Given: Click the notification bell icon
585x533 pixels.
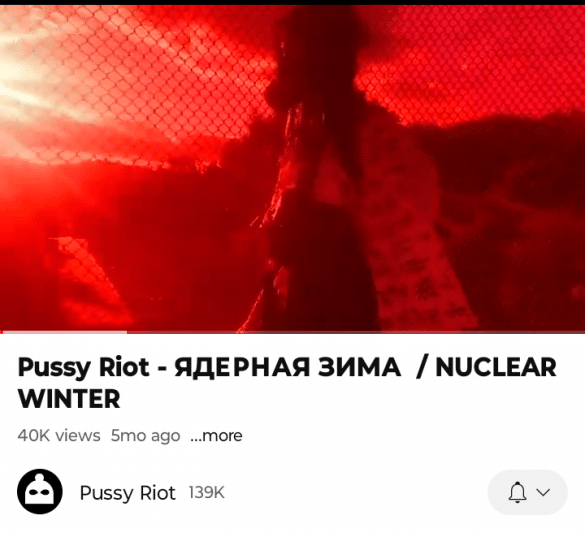Looking at the screenshot, I should click(x=517, y=492).
